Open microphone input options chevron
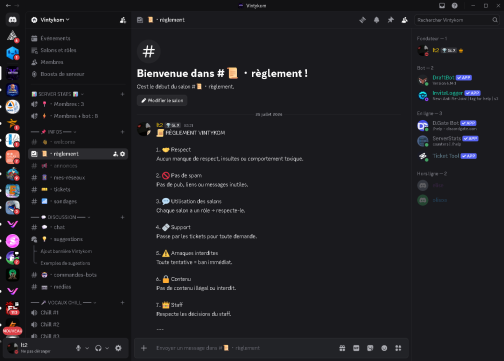Screen dimensions: 504x361 pos(87,348)
